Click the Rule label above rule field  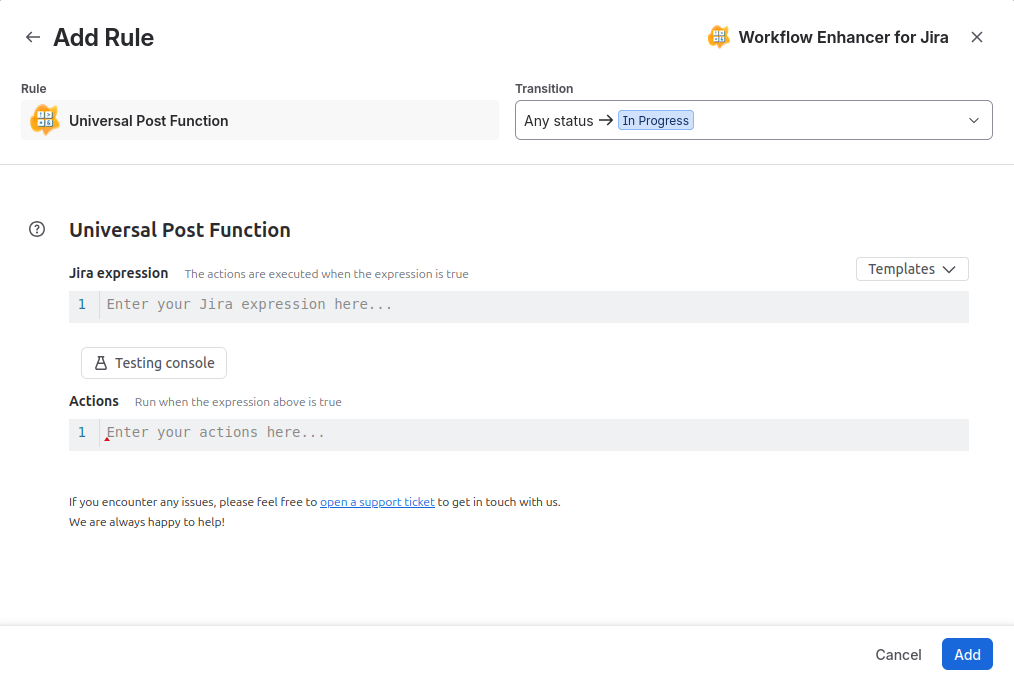34,89
